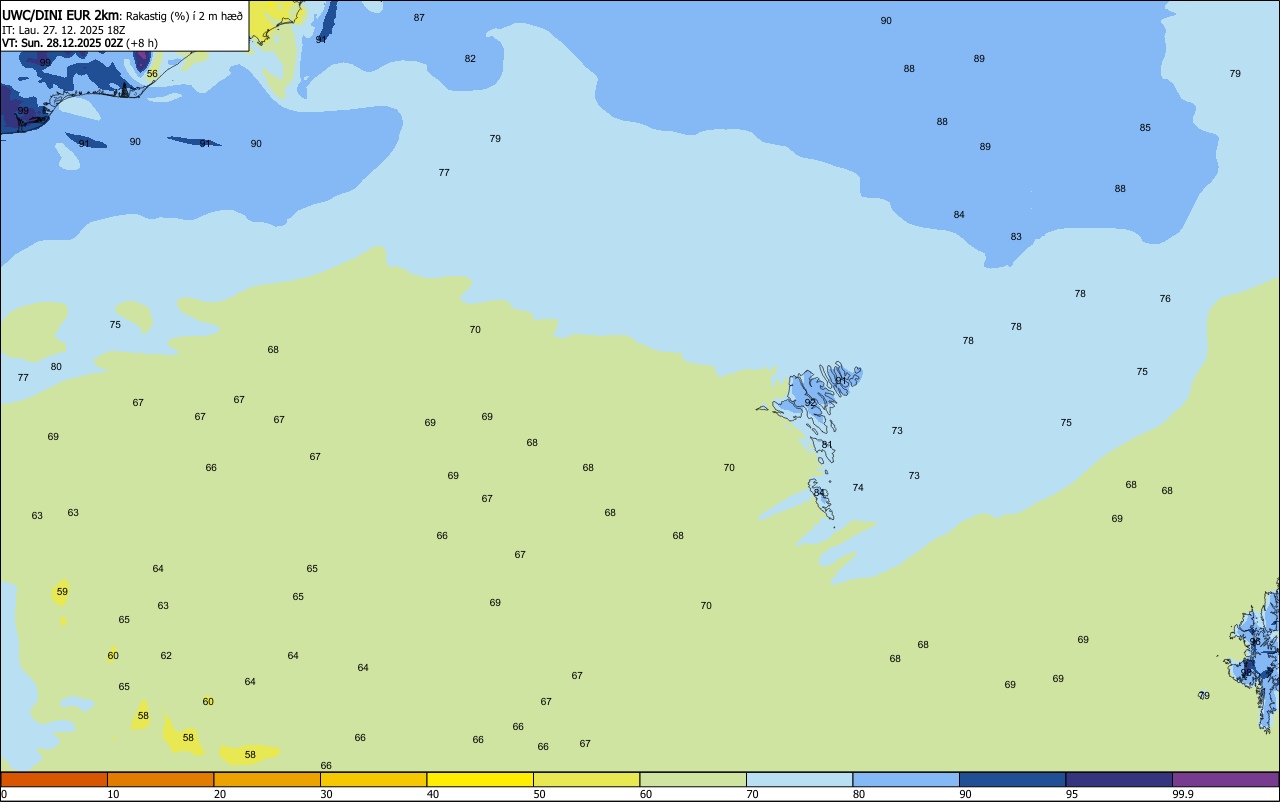Viewport: 1280px width, 802px height.
Task: Choose the pale green 60–70 legend segment
Action: coord(693,779)
